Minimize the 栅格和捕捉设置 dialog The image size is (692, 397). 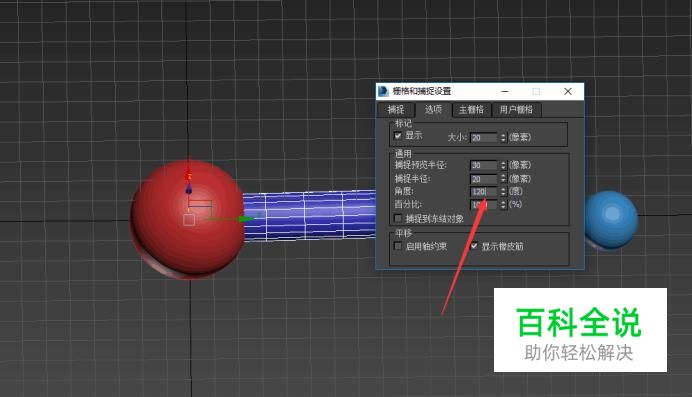point(505,91)
